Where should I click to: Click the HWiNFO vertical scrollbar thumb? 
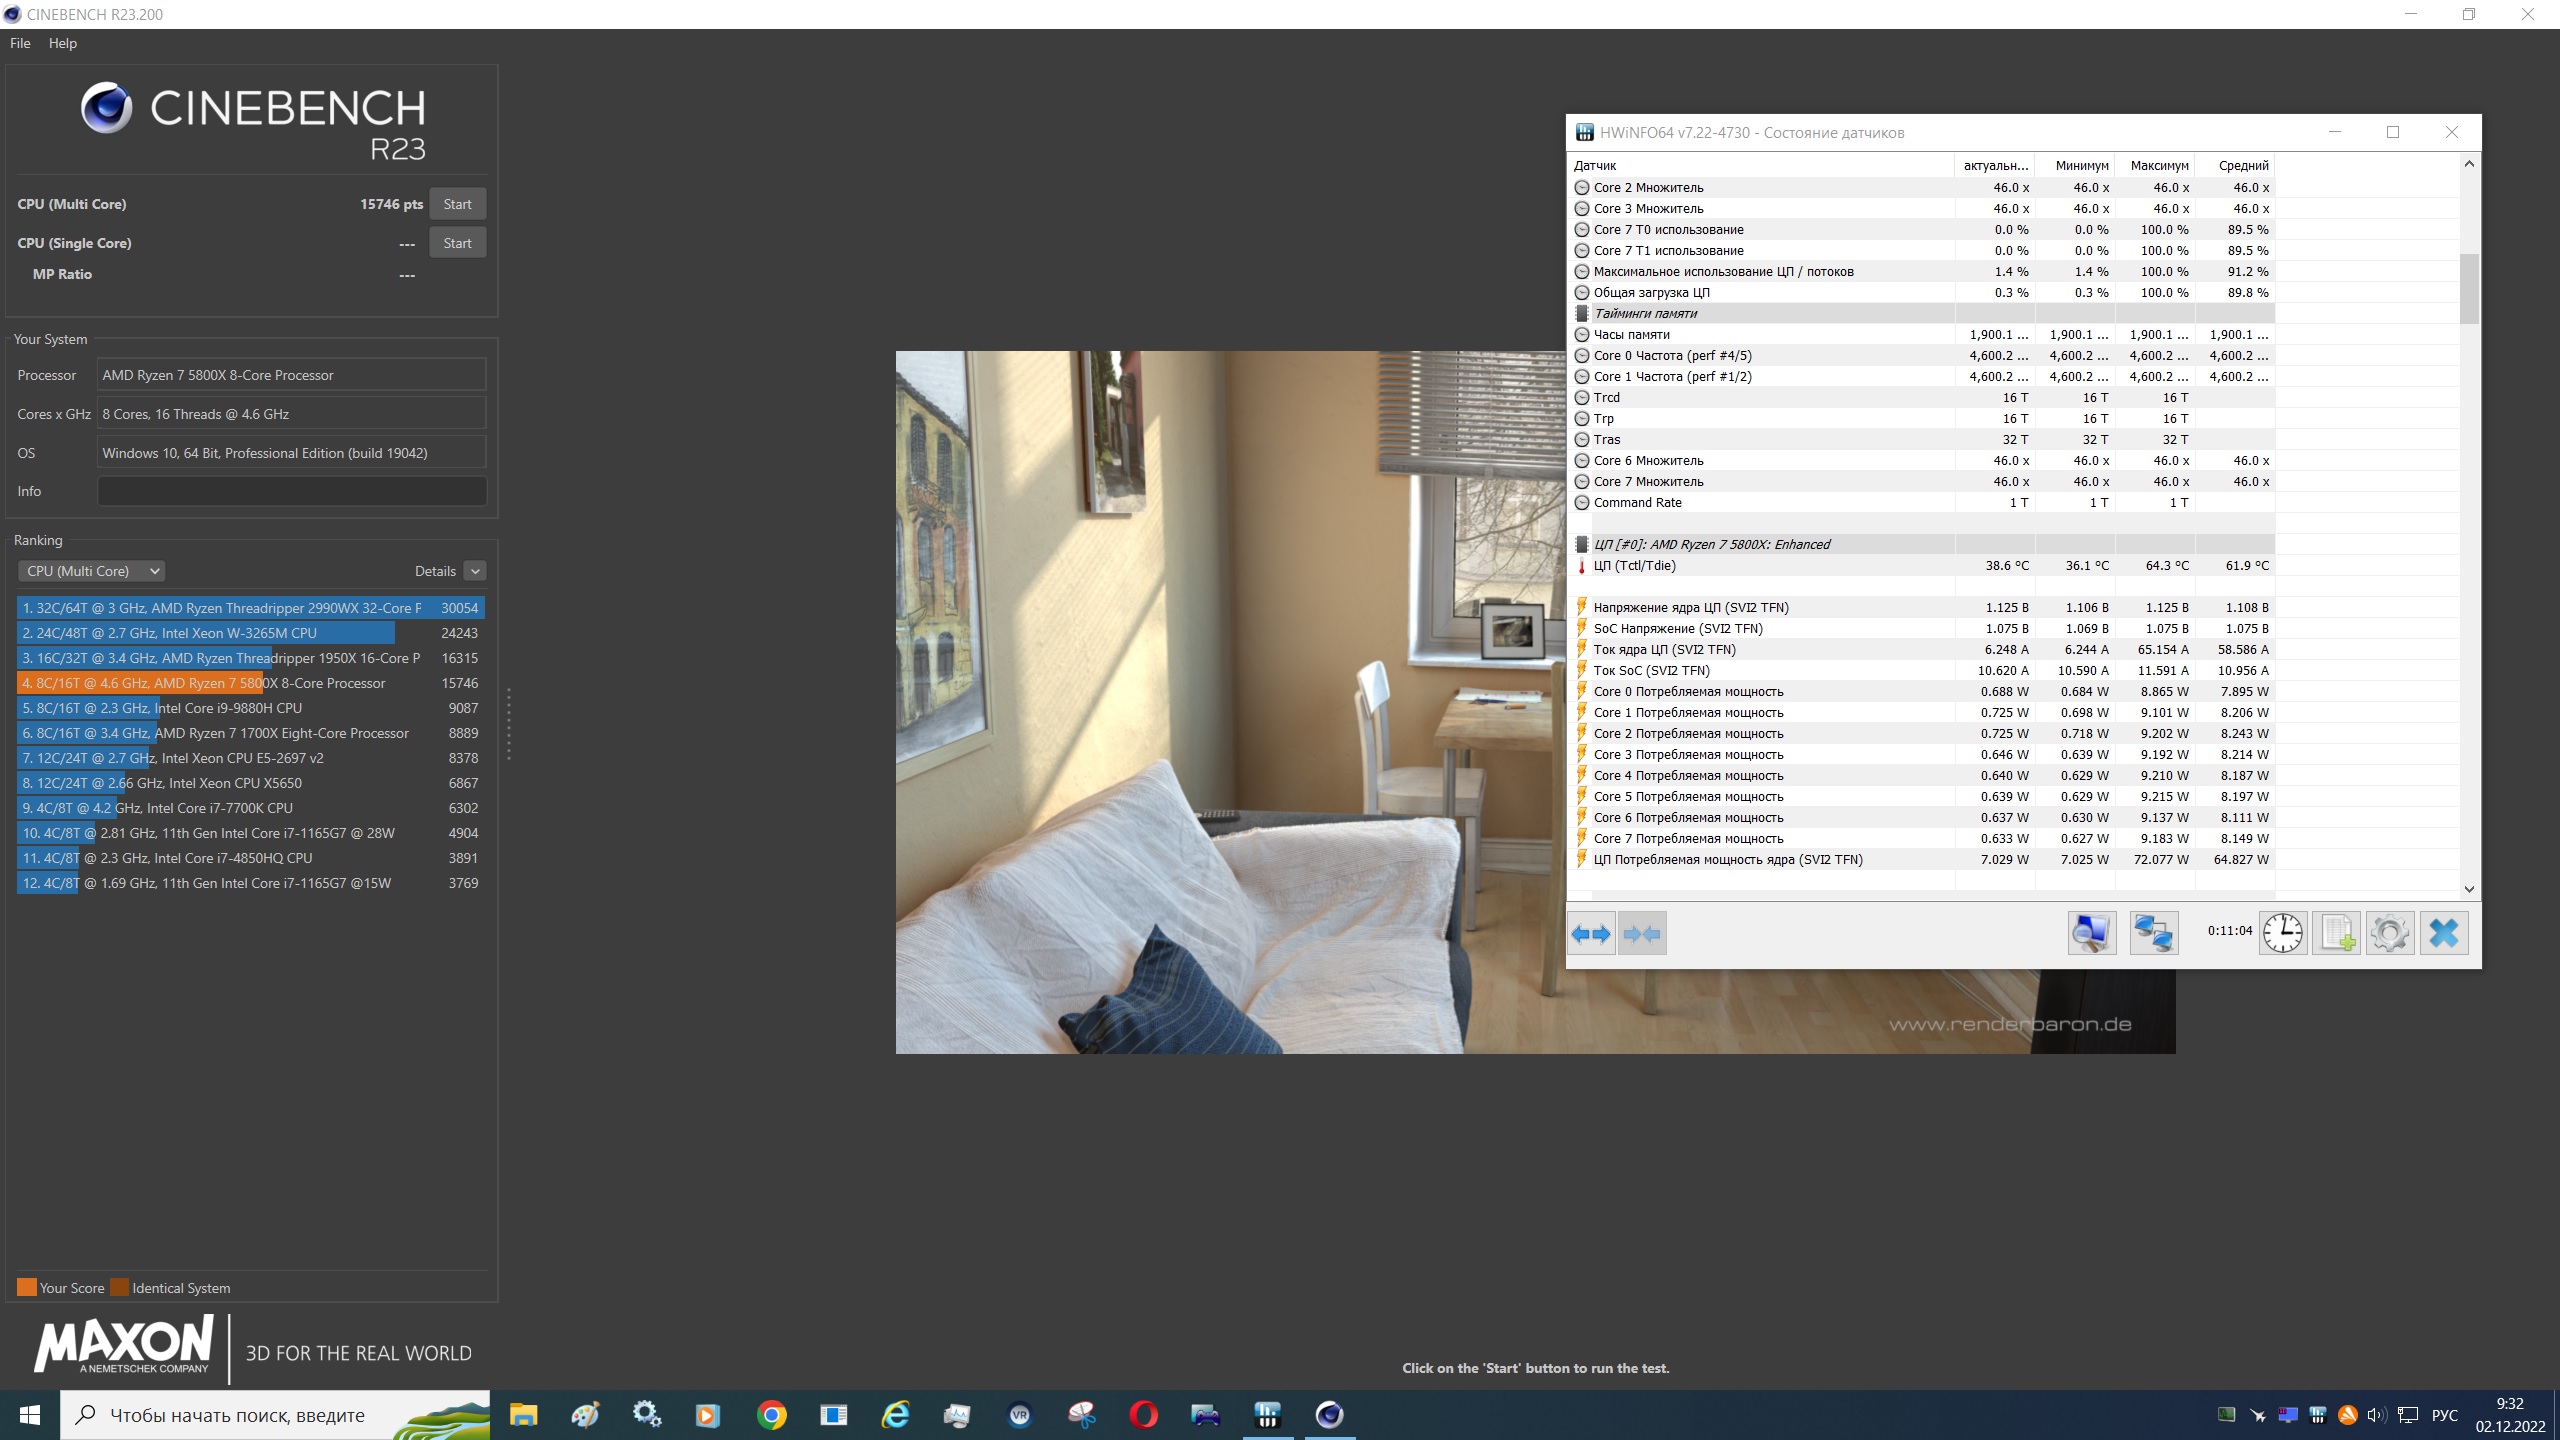click(2469, 288)
